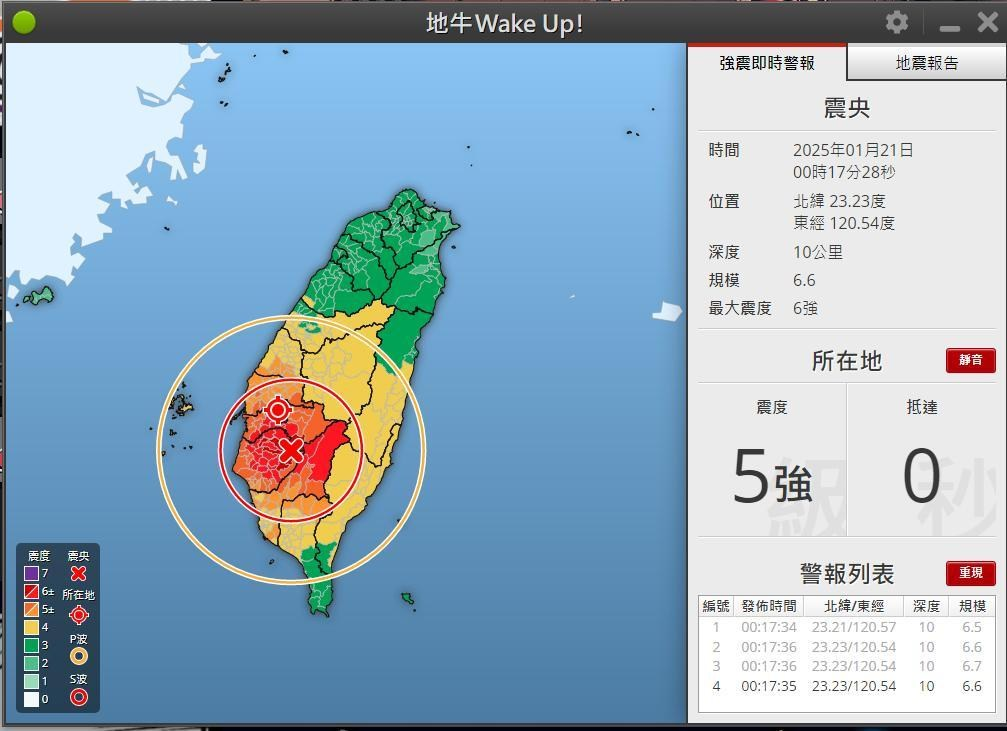Click the red X epicenter marker on map
This screenshot has height=731, width=1007.
coord(291,451)
